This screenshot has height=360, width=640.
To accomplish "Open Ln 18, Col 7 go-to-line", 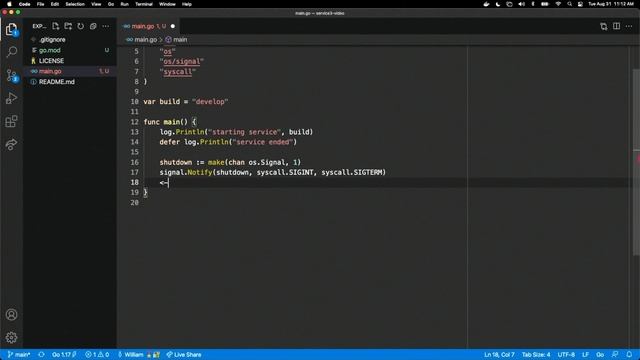I will click(499, 355).
